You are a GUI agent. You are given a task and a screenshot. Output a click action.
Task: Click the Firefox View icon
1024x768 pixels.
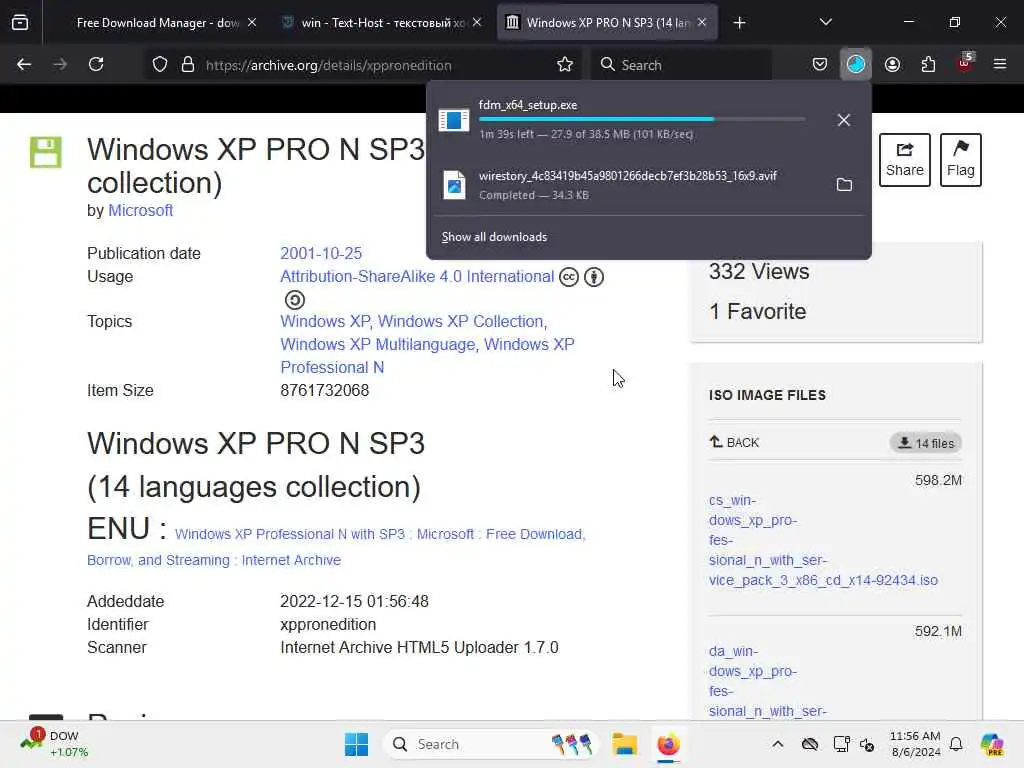20,23
